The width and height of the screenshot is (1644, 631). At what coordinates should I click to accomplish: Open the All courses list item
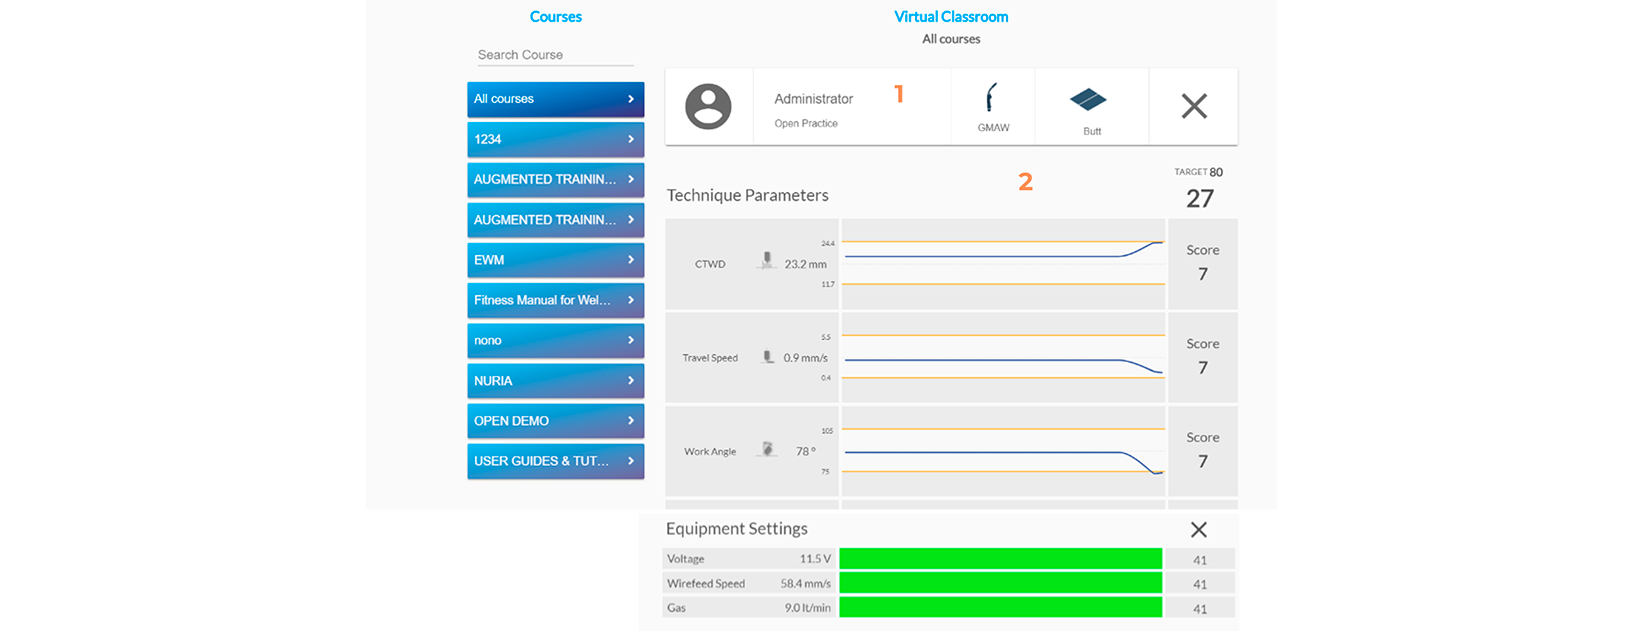555,99
